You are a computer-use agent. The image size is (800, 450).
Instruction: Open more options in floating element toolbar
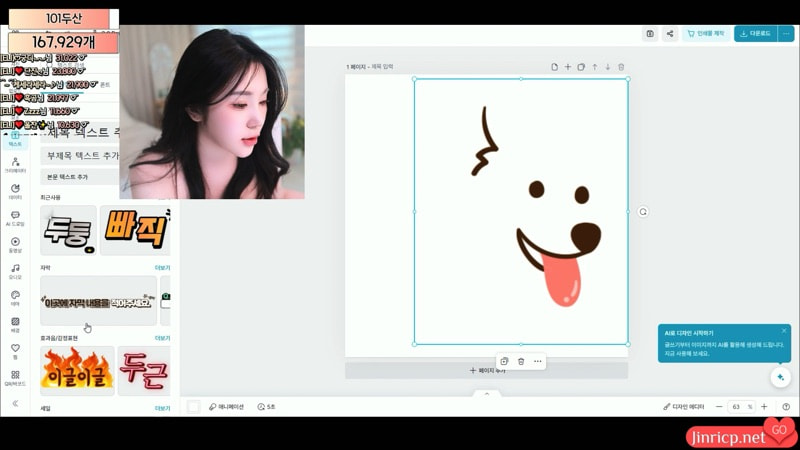coord(538,361)
